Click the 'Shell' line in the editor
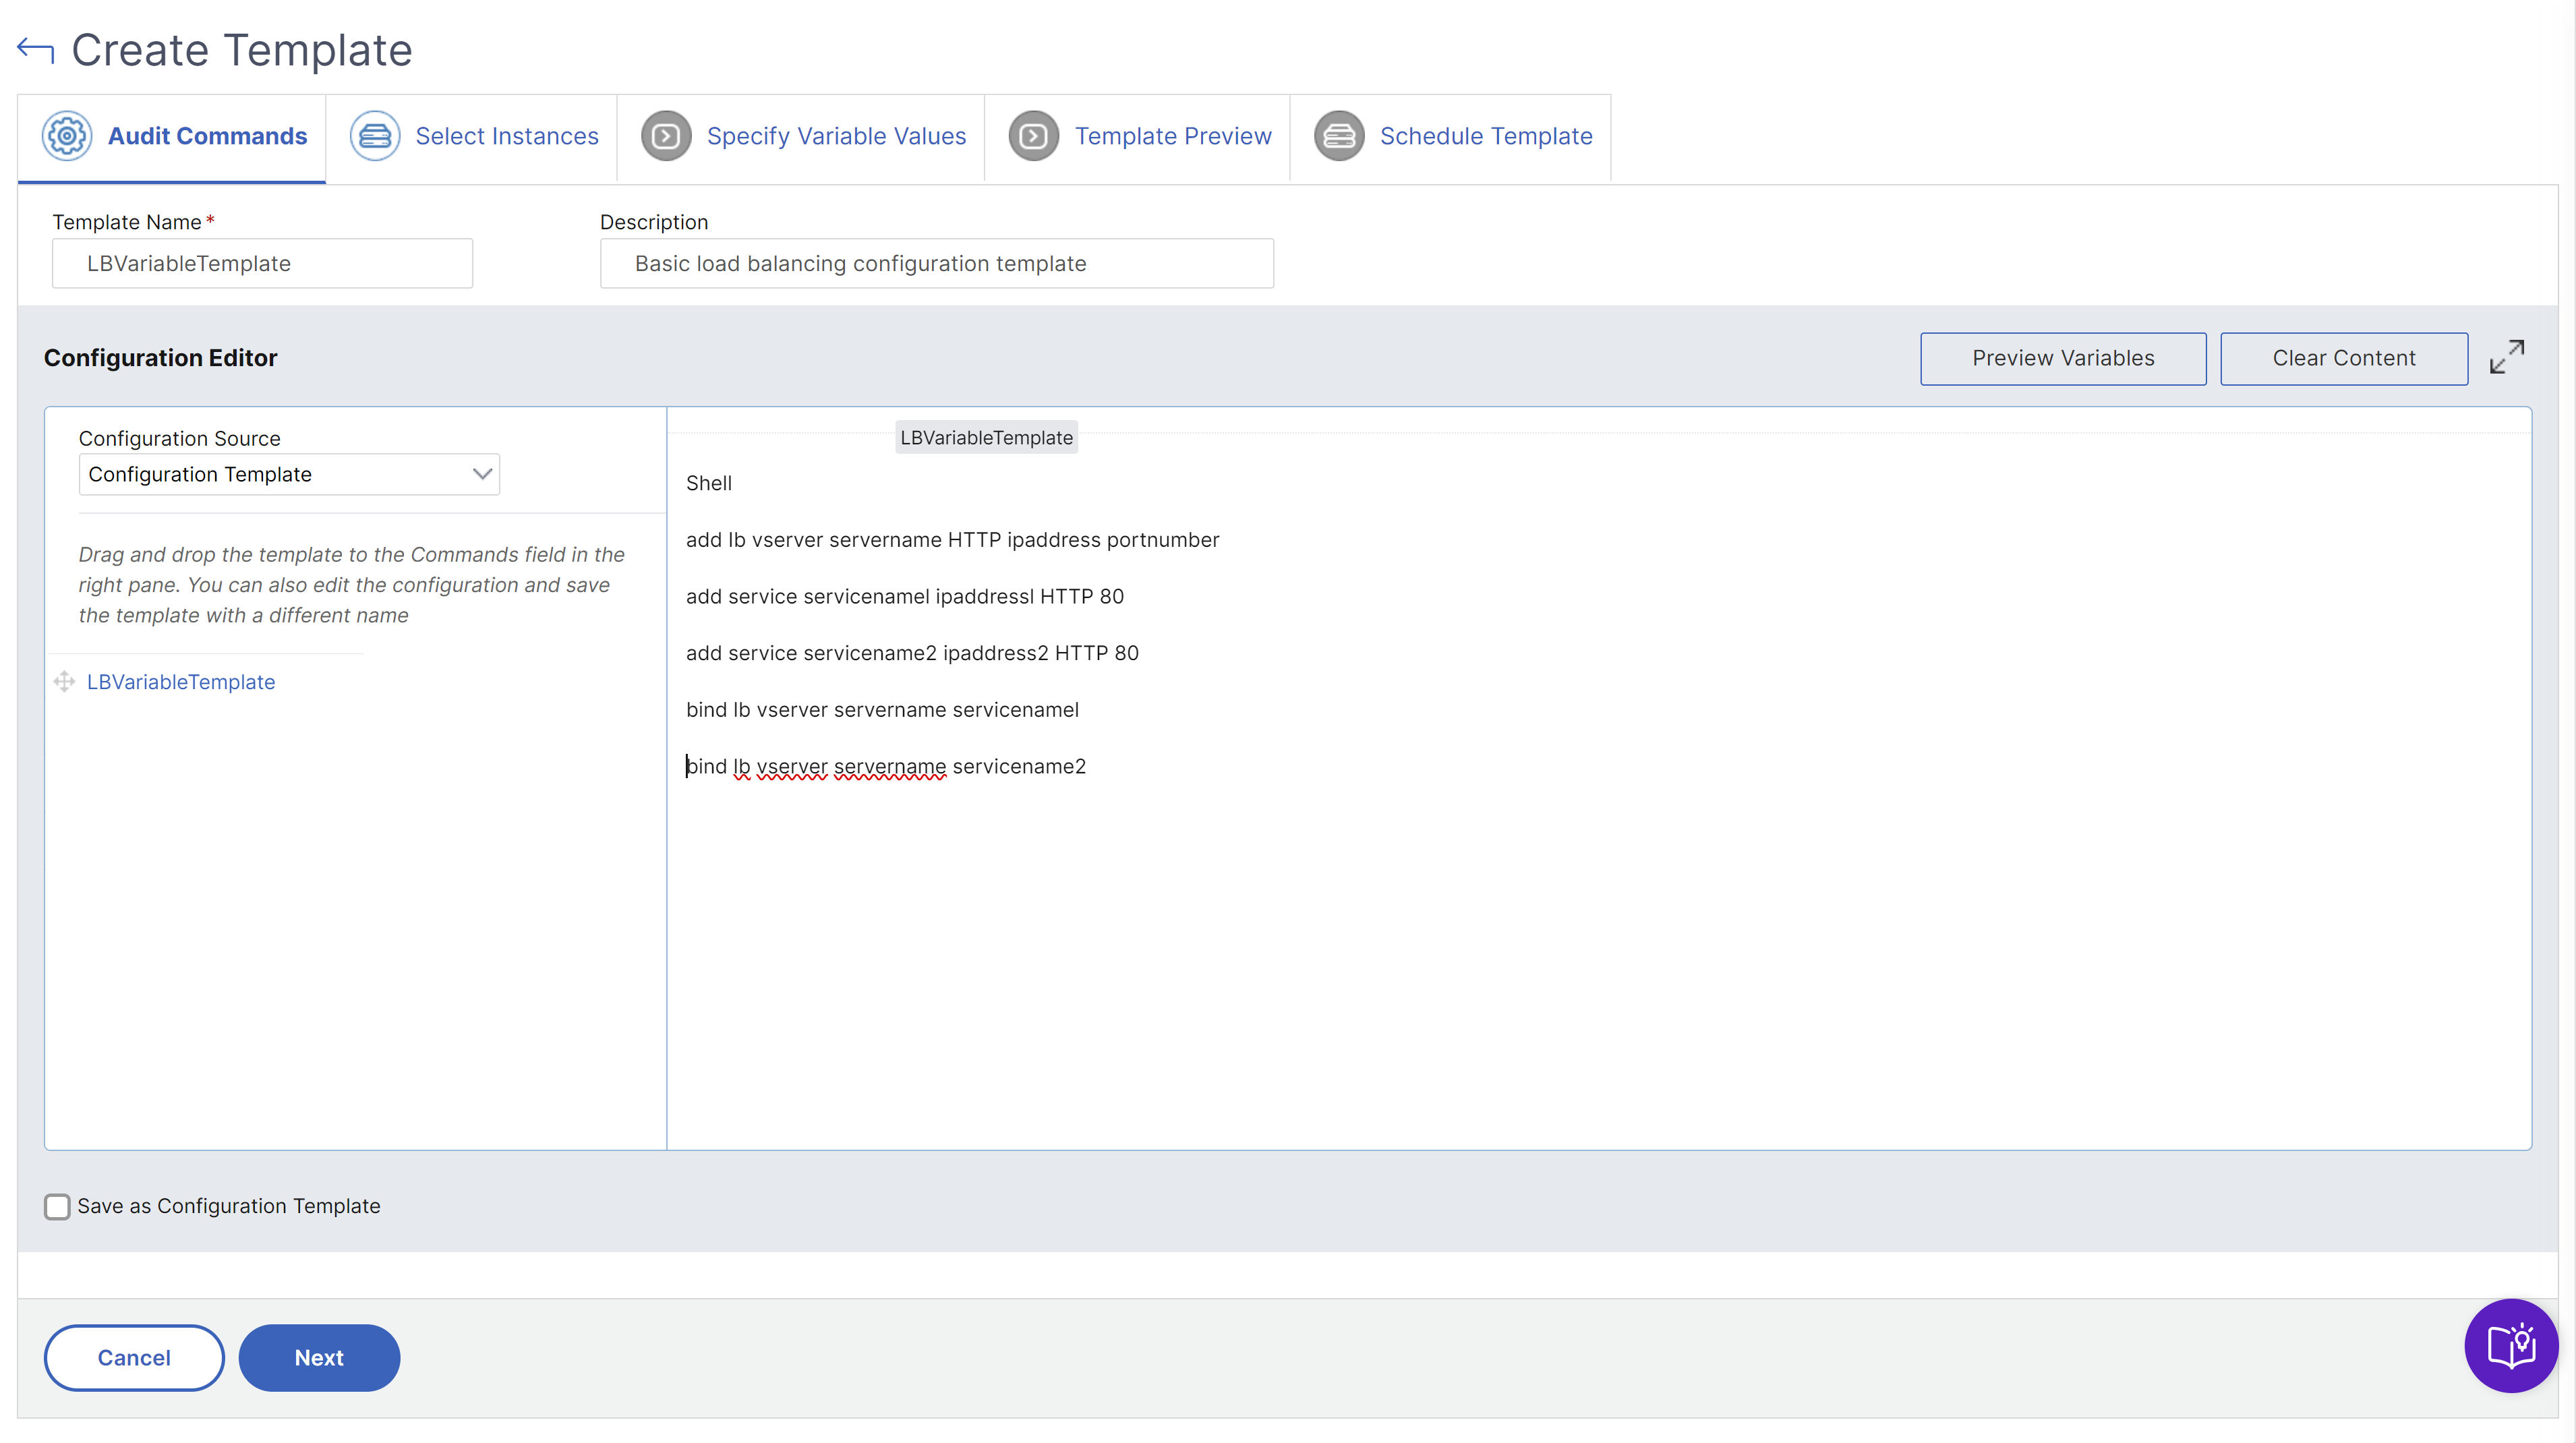This screenshot has height=1443, width=2576. (709, 484)
